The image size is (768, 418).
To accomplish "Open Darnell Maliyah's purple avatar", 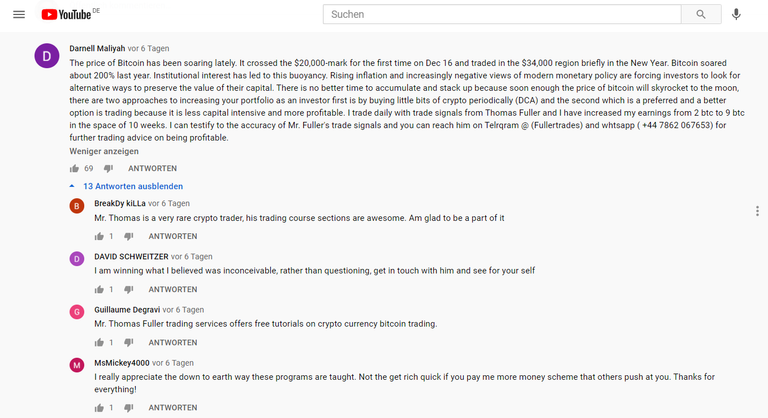I will click(47, 56).
